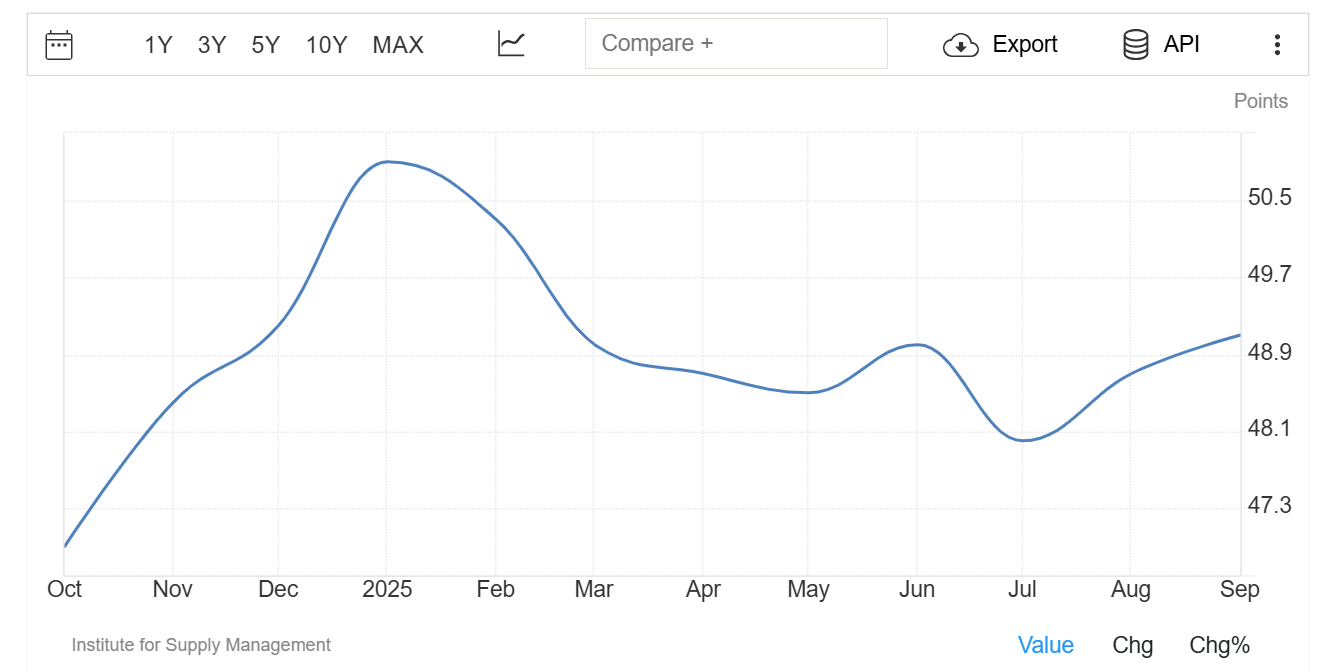1318x672 pixels.
Task: Switch to the Chg% tab
Action: pyautogui.click(x=1219, y=645)
